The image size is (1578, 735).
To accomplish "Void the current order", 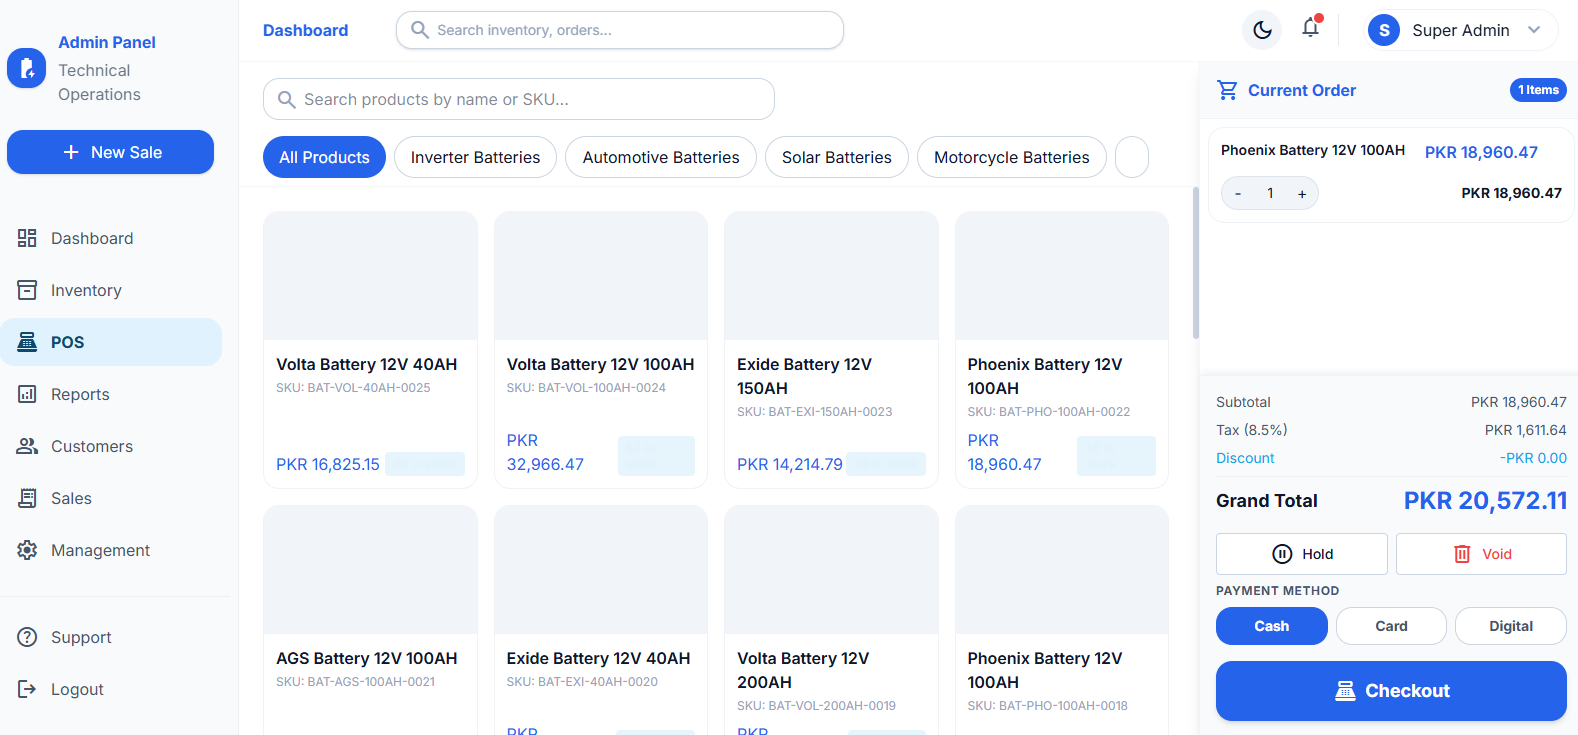I will click(1481, 554).
